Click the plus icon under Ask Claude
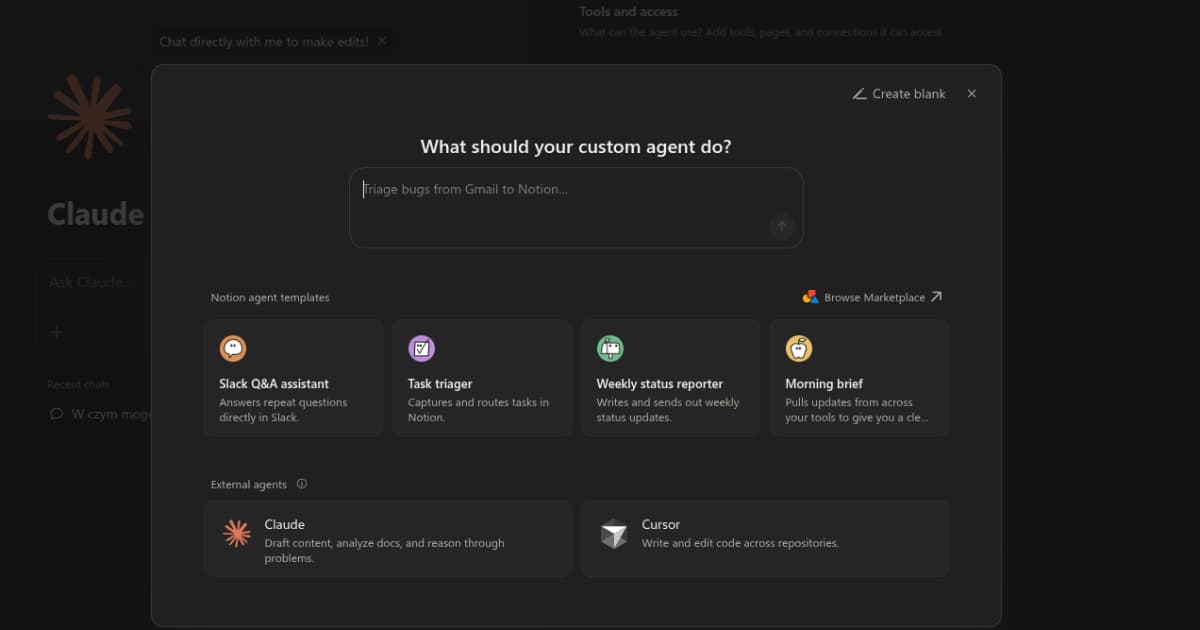 tap(56, 332)
